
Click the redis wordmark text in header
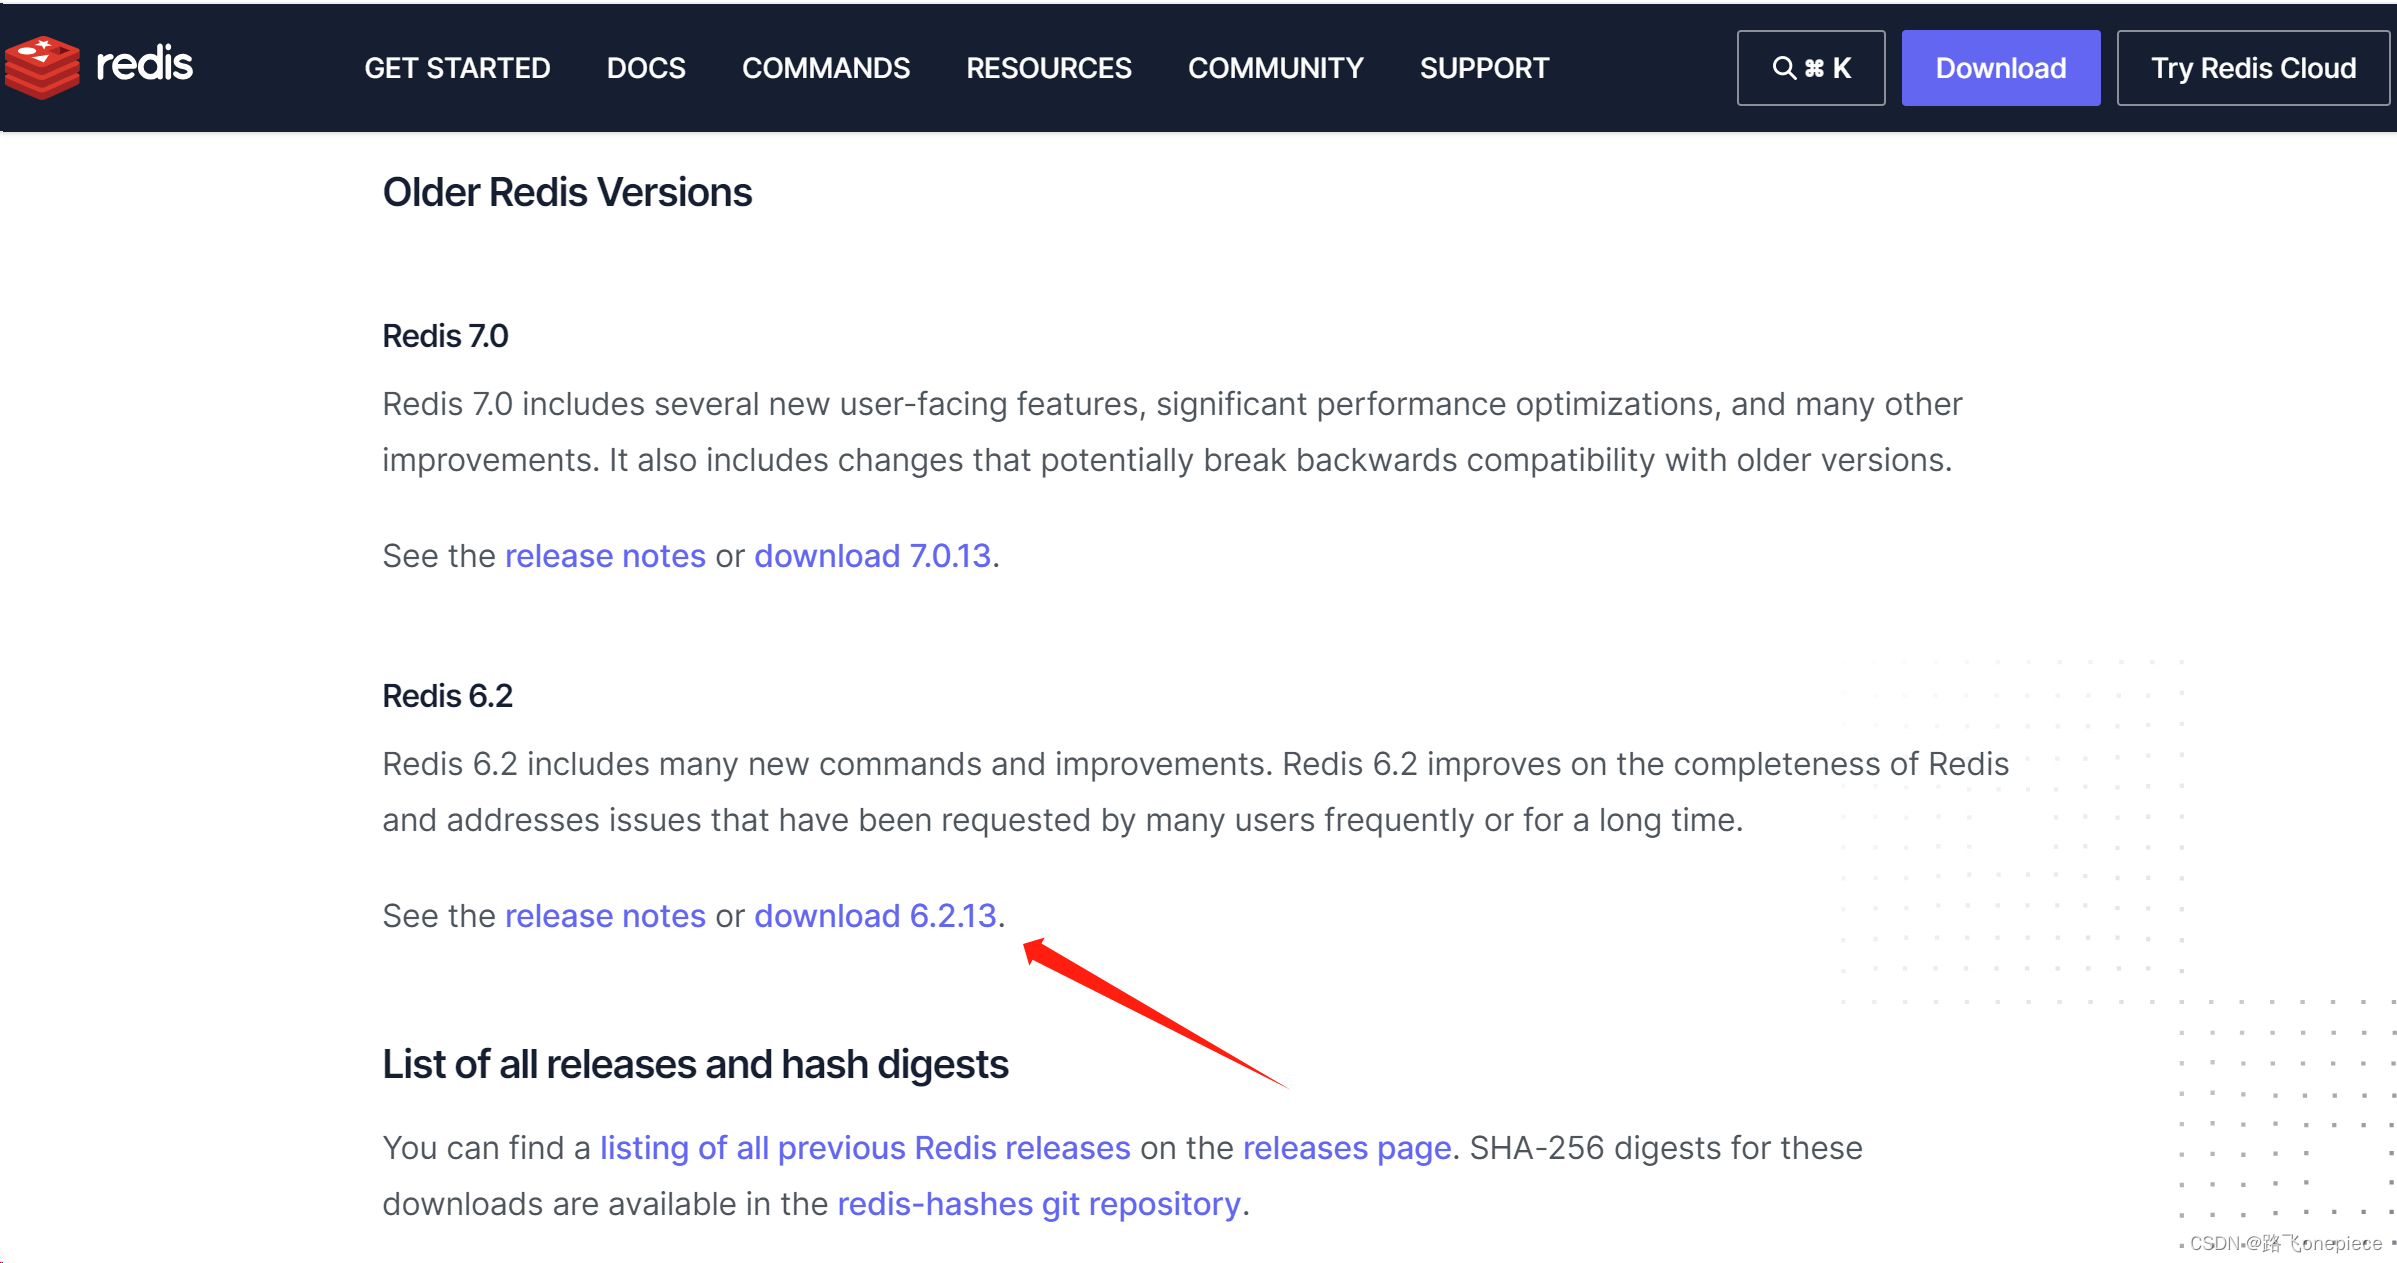tap(144, 65)
